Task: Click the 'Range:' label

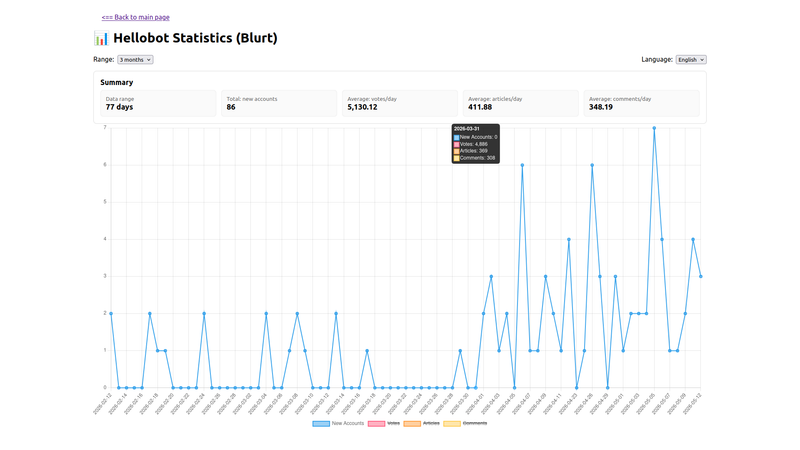Action: click(x=104, y=59)
